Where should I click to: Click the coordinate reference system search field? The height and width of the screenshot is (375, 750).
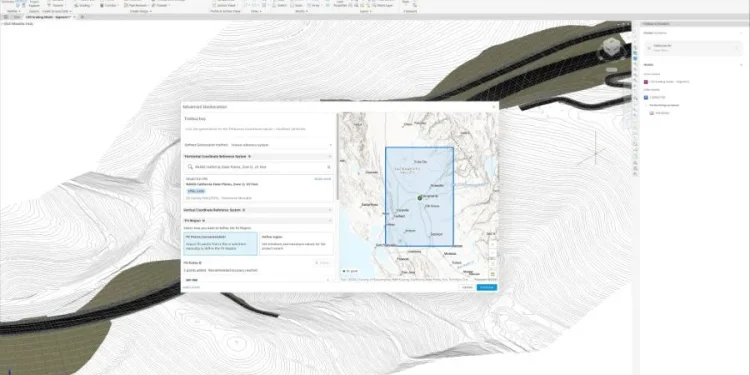259,167
